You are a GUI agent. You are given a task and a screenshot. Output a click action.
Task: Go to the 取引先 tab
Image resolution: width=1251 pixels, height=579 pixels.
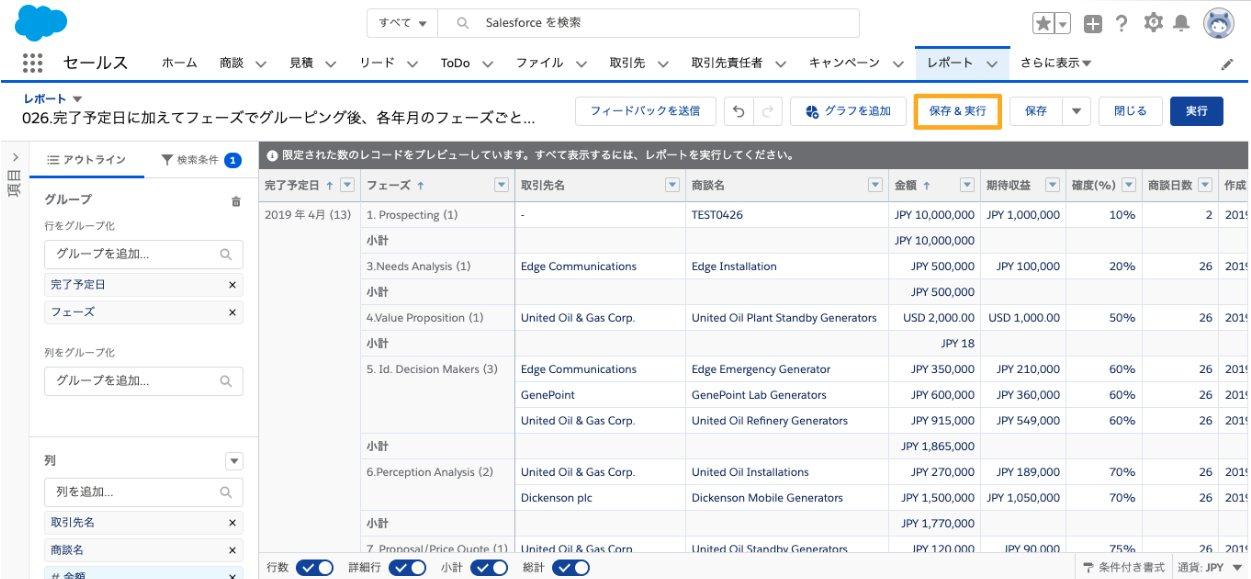[626, 63]
